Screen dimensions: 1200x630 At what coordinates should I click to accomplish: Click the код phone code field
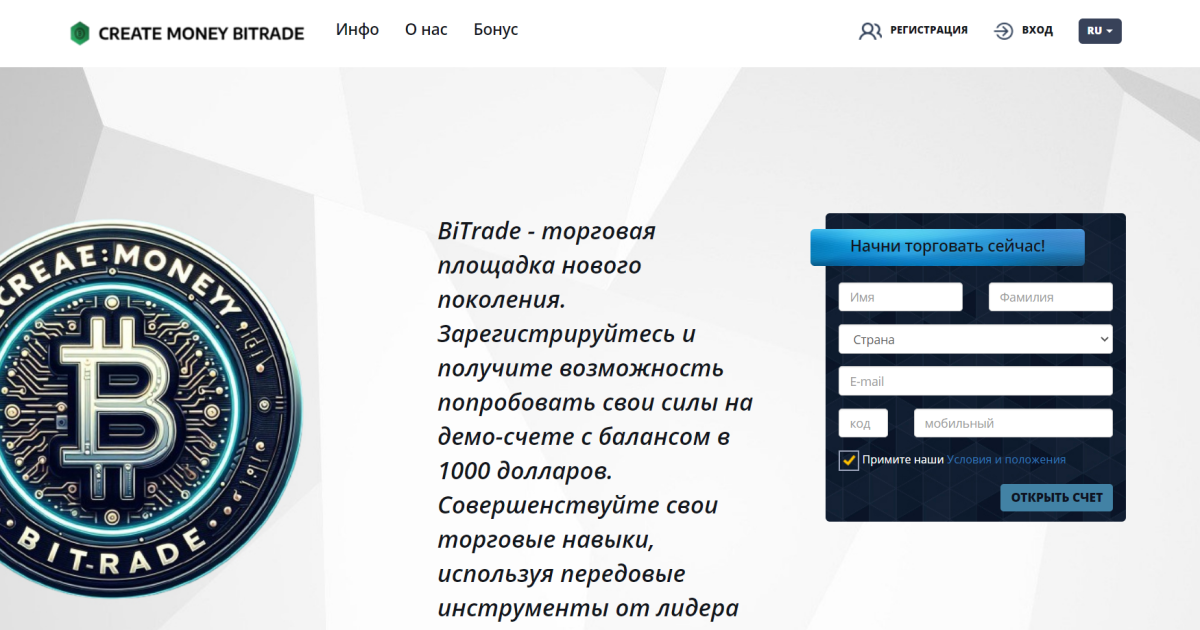[x=863, y=423]
